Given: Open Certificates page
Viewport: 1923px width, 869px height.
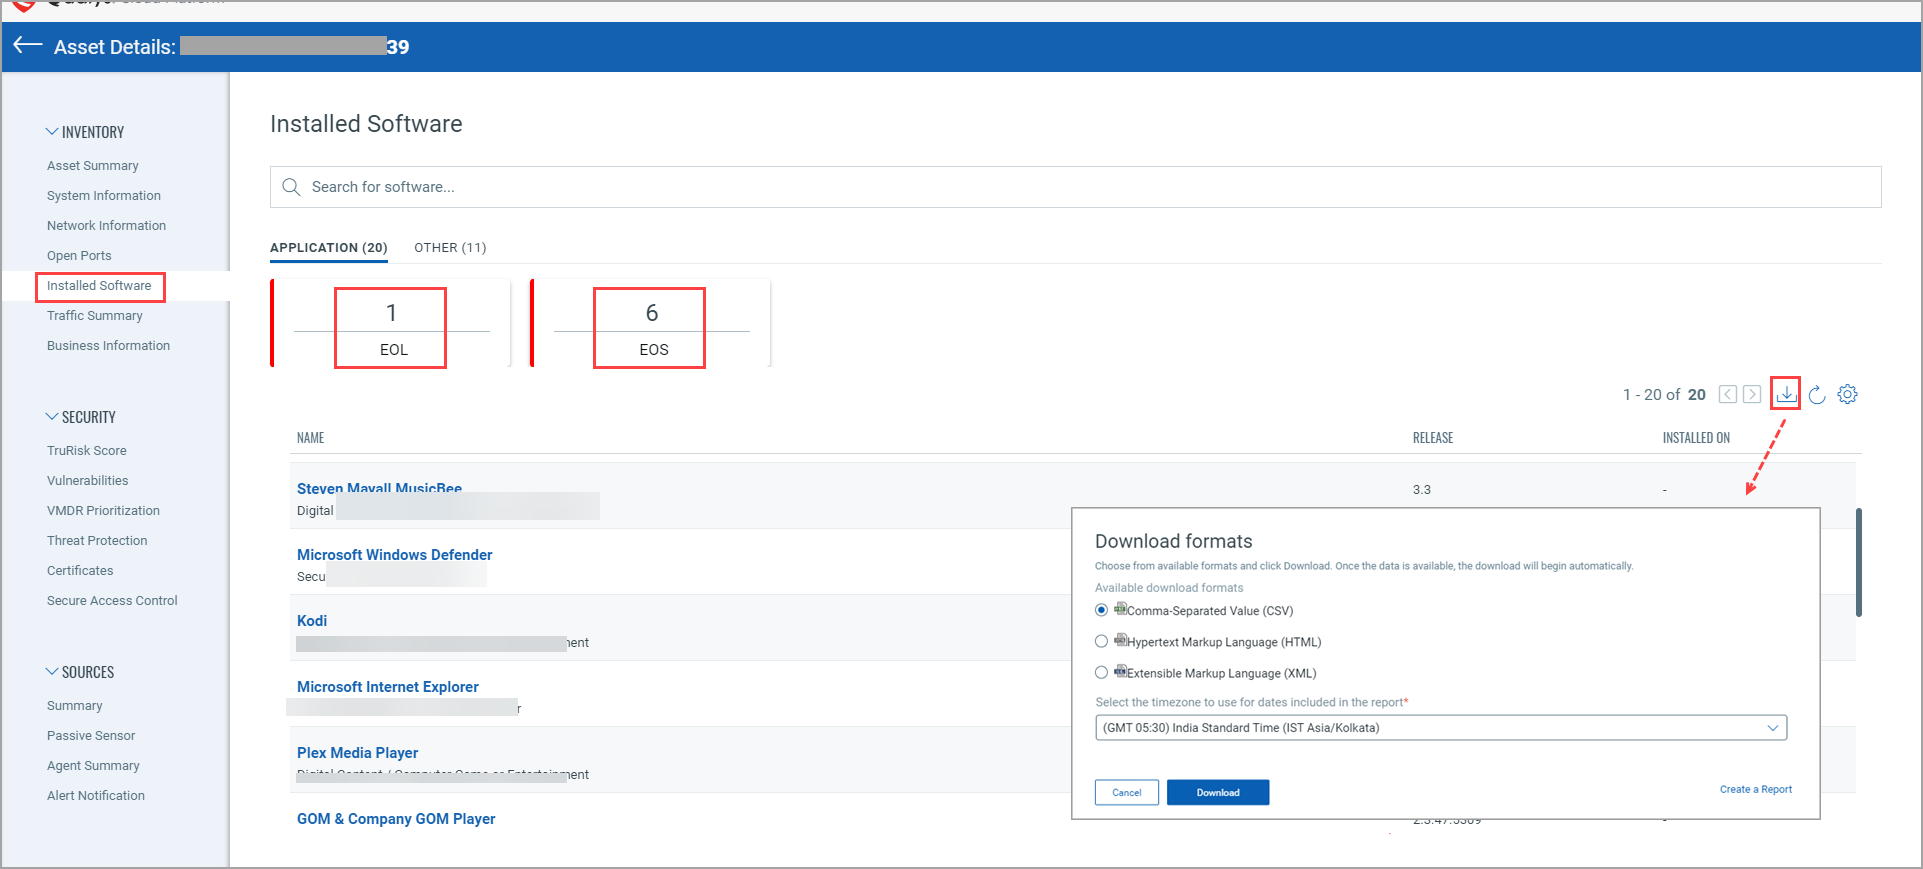Looking at the screenshot, I should point(80,571).
